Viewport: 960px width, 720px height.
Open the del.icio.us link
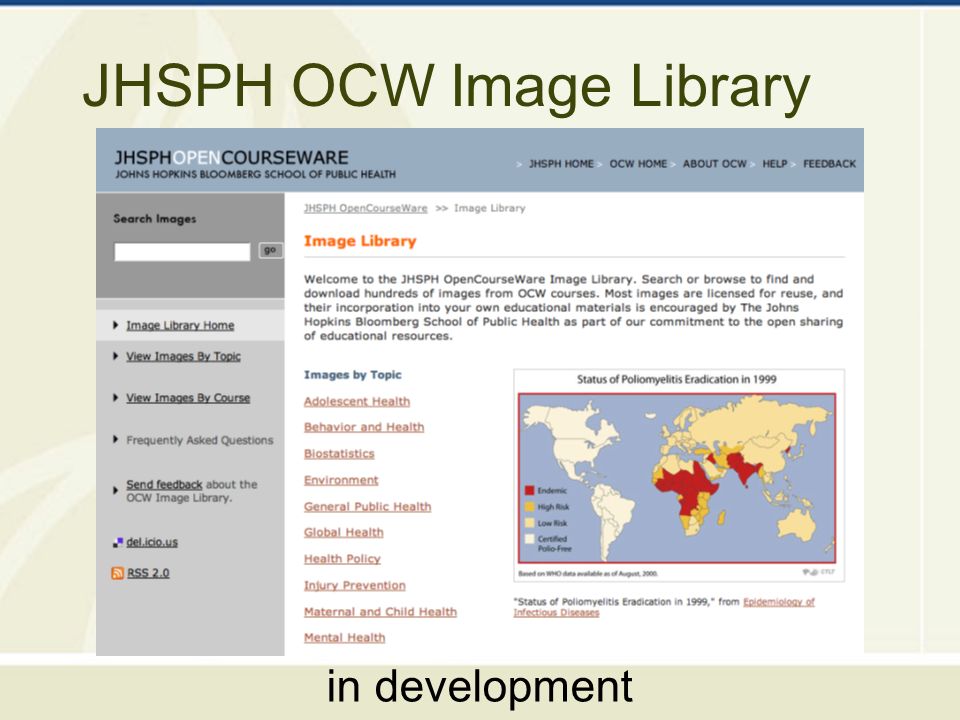click(x=152, y=542)
